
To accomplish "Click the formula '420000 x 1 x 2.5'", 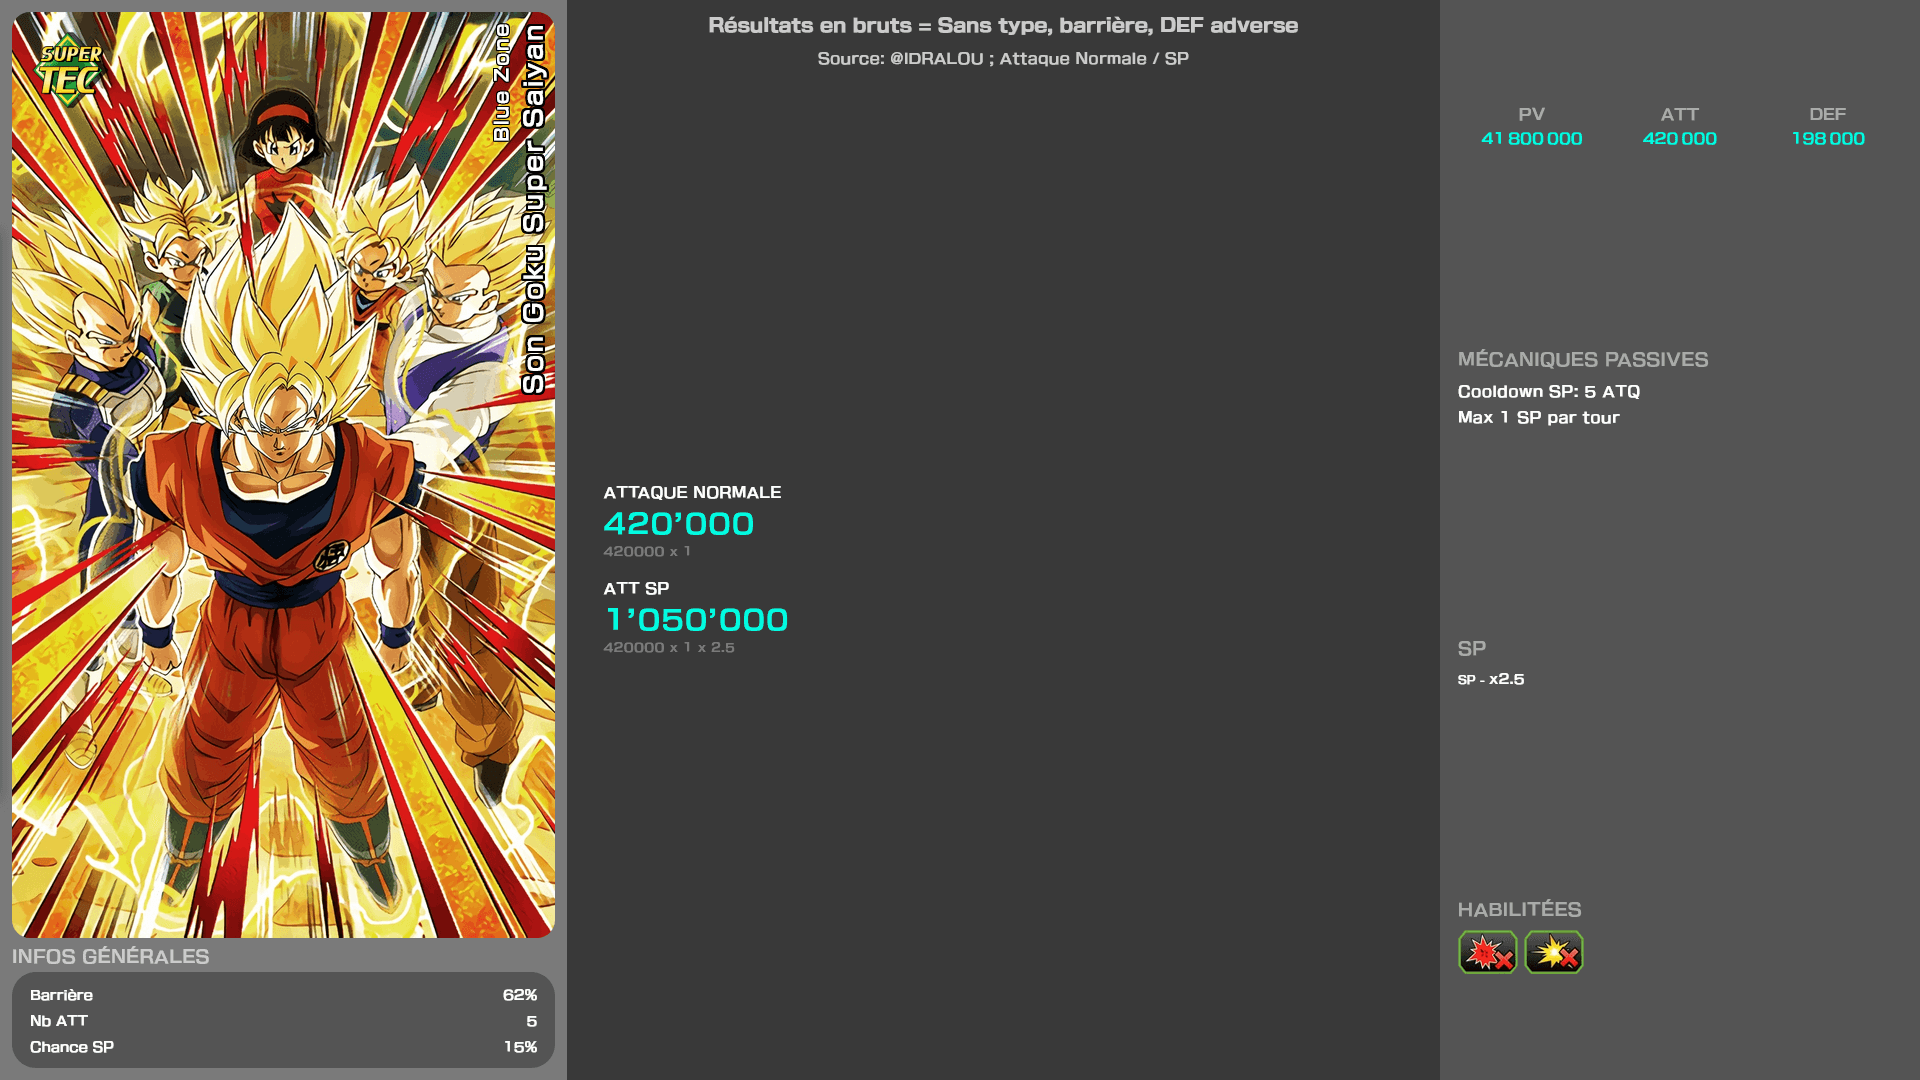I will (x=669, y=647).
